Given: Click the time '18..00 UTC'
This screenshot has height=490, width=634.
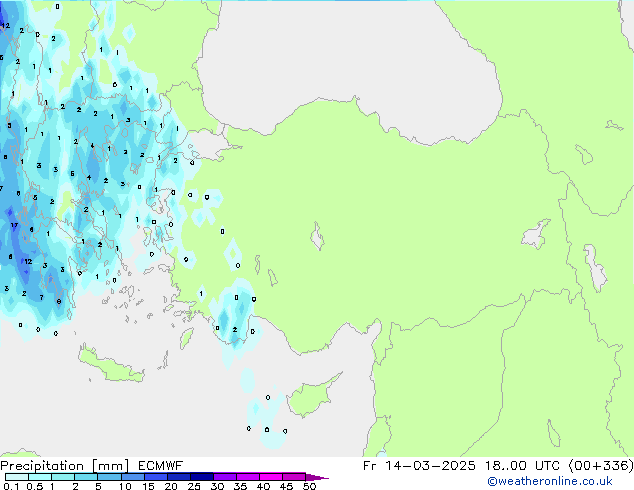Looking at the screenshot, I should tap(522, 466).
